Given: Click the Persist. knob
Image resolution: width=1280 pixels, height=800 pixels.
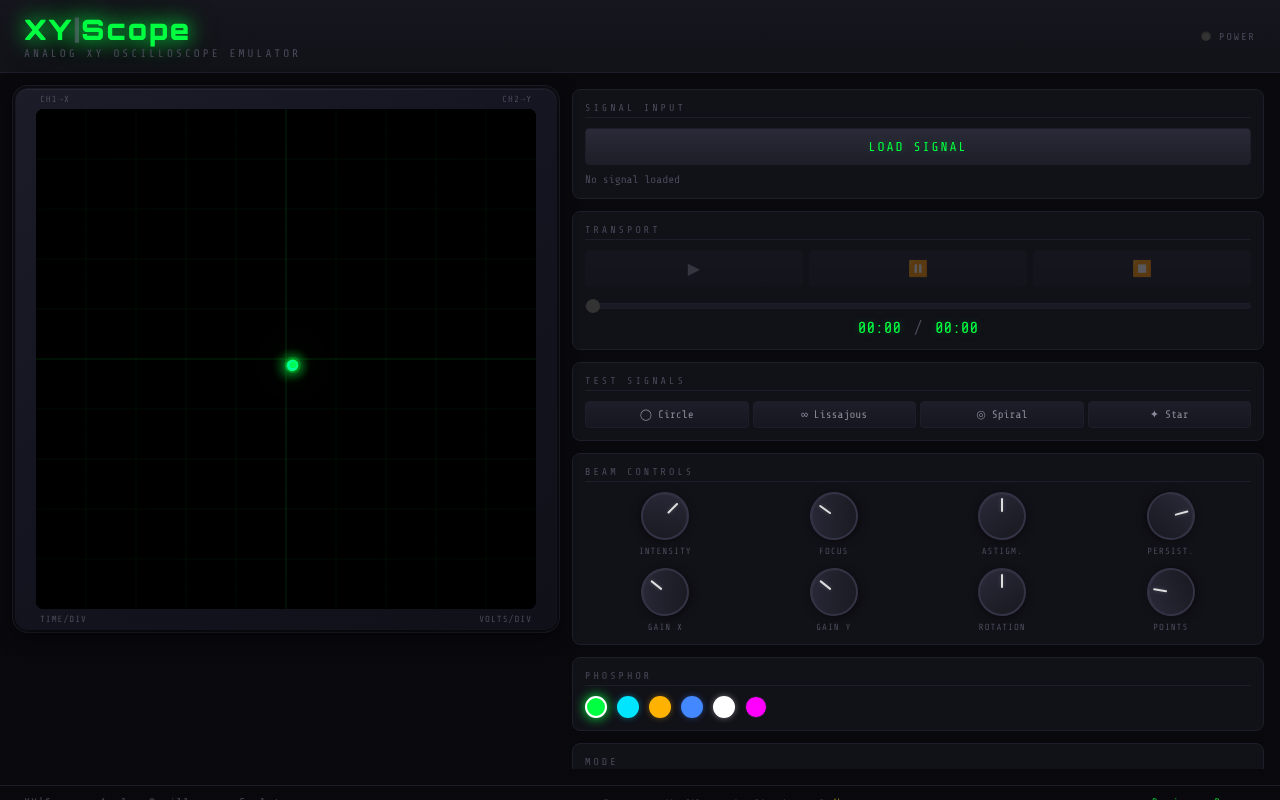Looking at the screenshot, I should click(1171, 516).
